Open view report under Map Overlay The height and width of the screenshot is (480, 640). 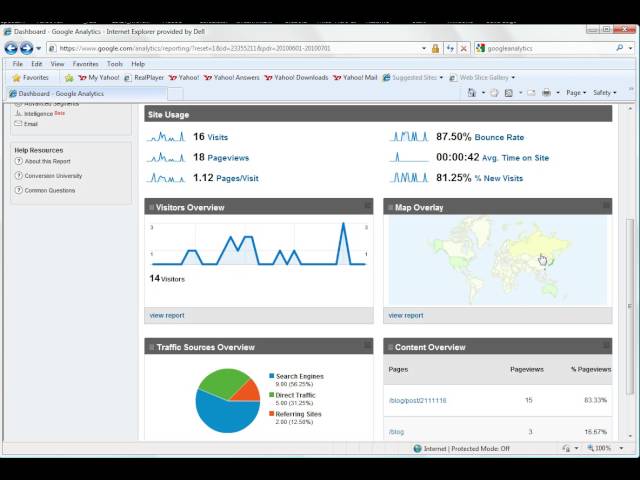click(x=406, y=316)
